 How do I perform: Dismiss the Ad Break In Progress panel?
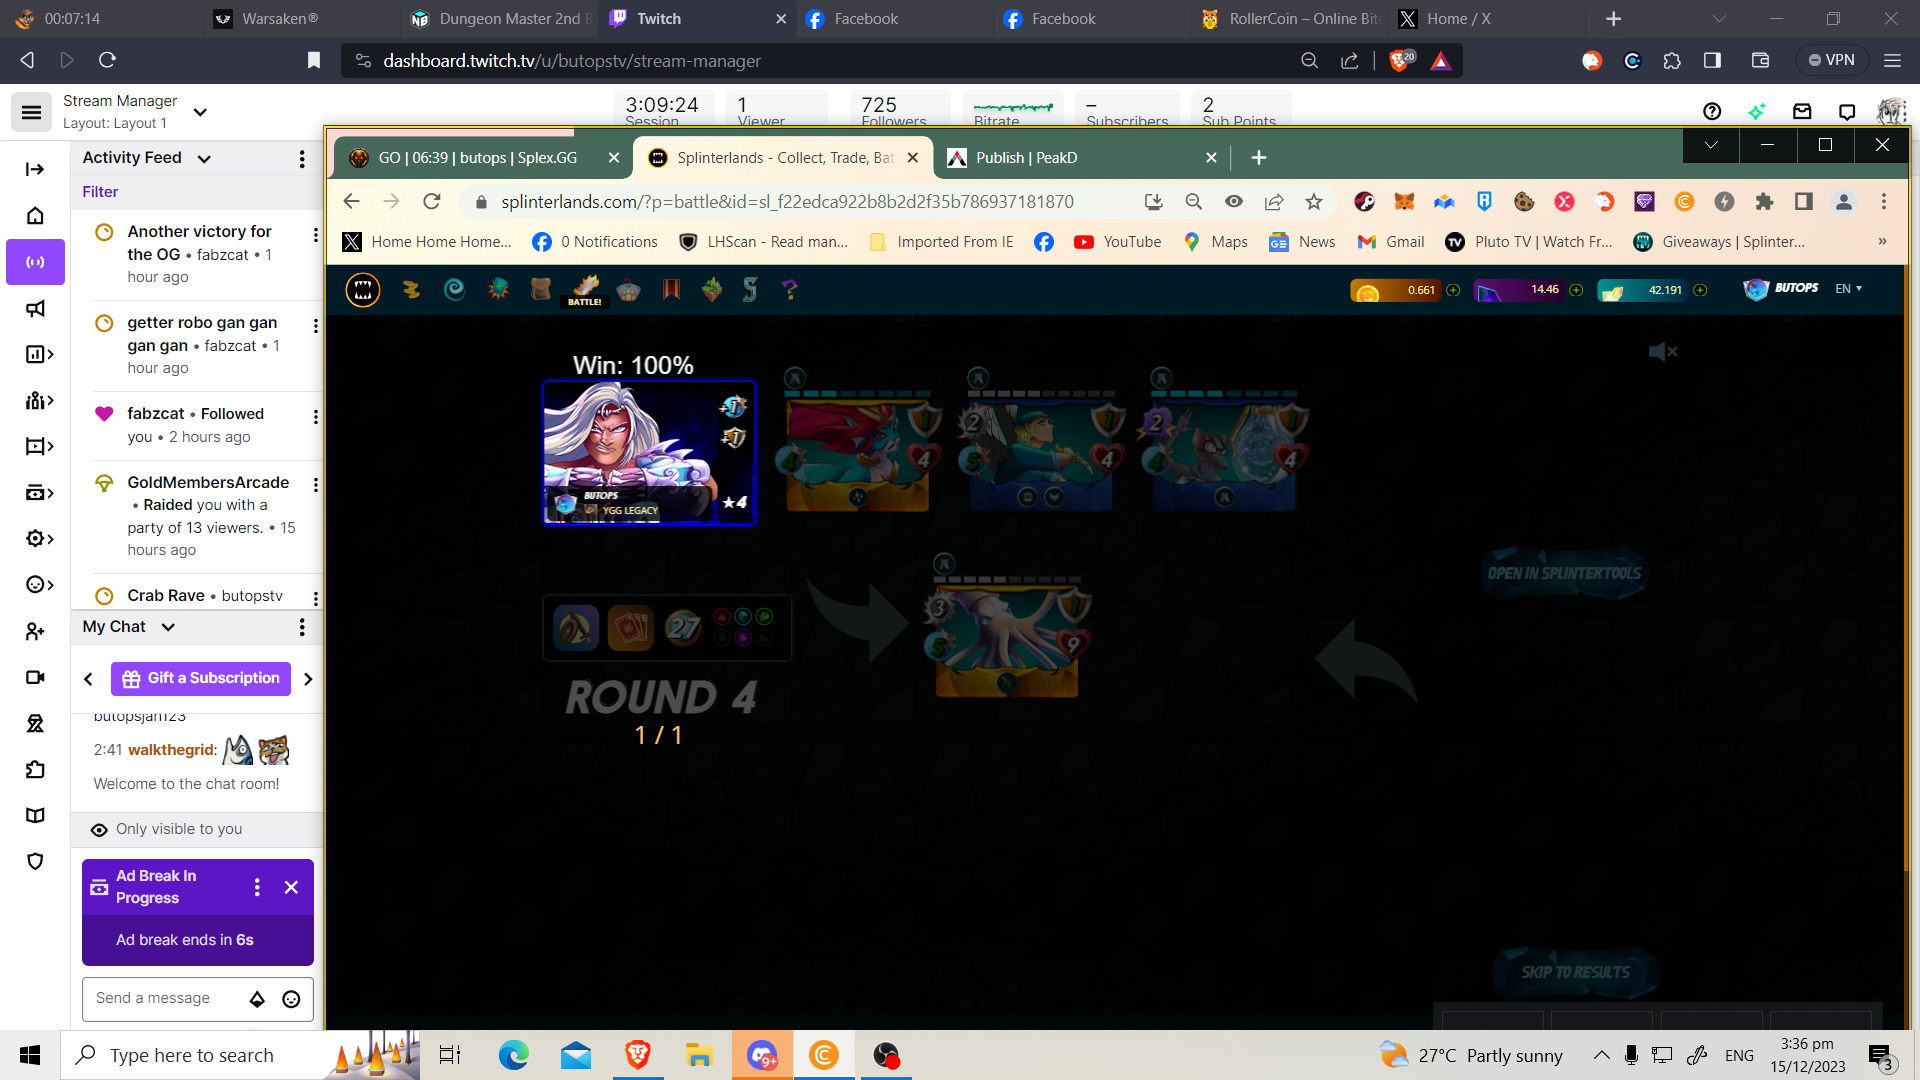[291, 887]
